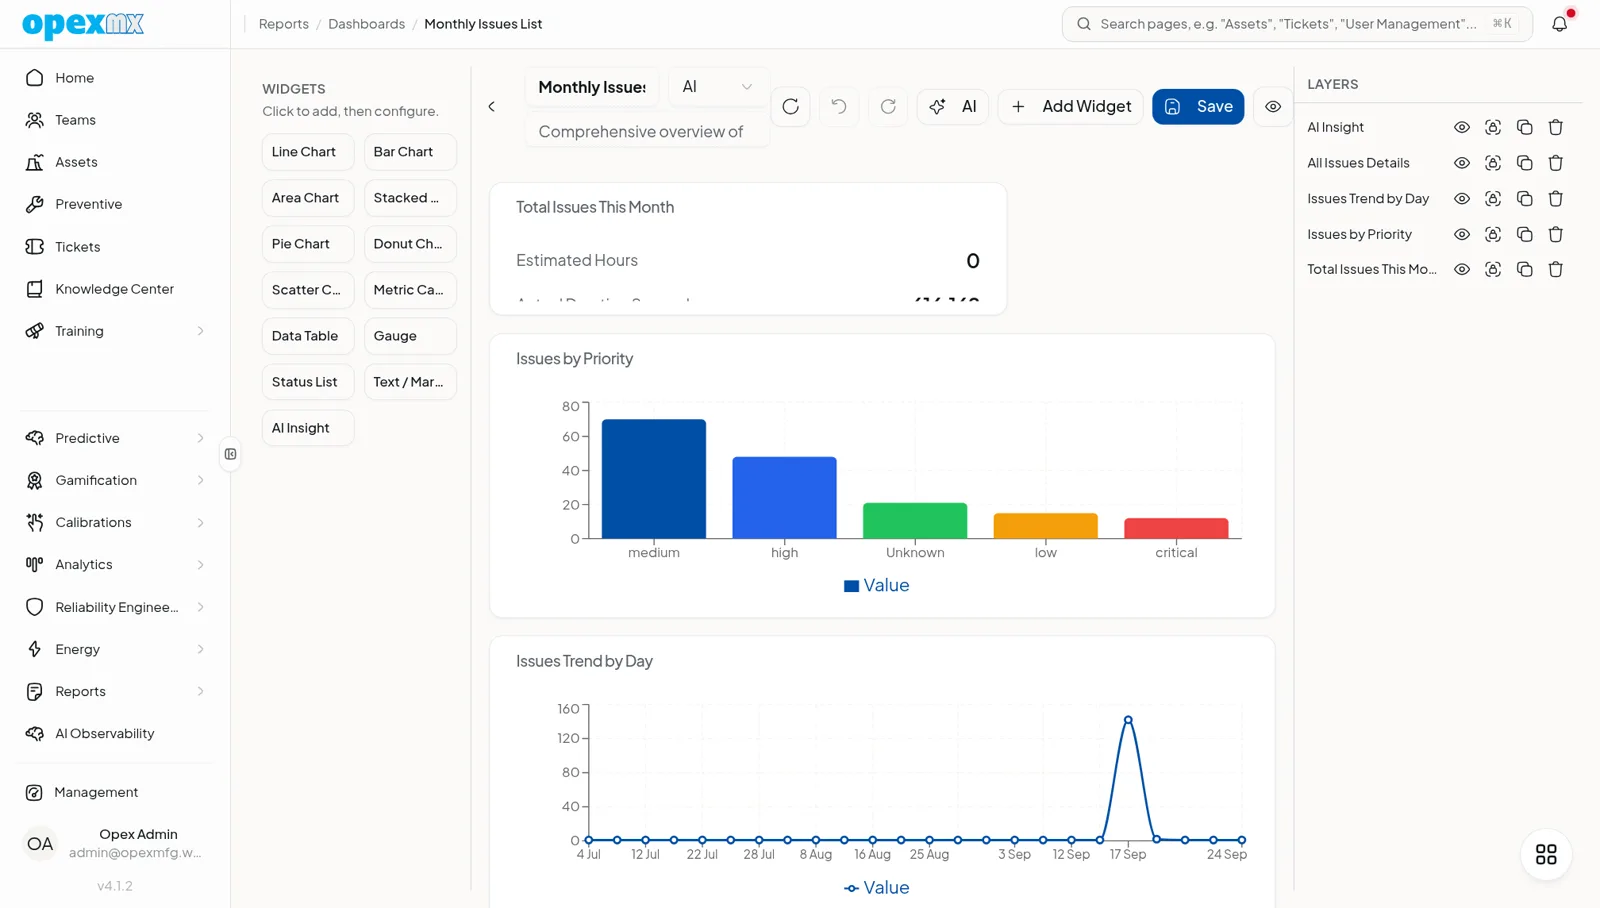Focus the Issues Trend by Day layer
This screenshot has height=908, width=1600.
(x=1493, y=199)
